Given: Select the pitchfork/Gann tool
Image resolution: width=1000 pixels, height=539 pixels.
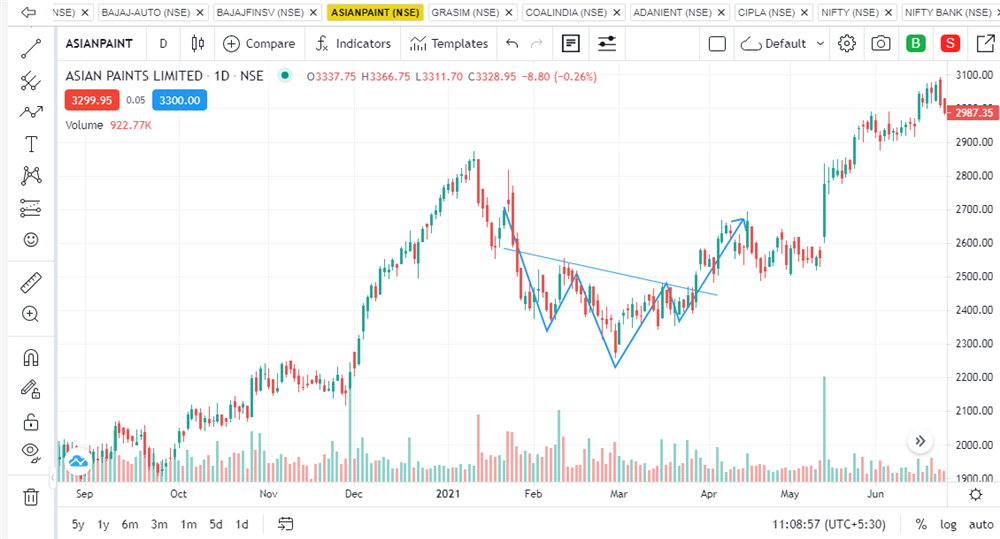Looking at the screenshot, I should pos(31,81).
